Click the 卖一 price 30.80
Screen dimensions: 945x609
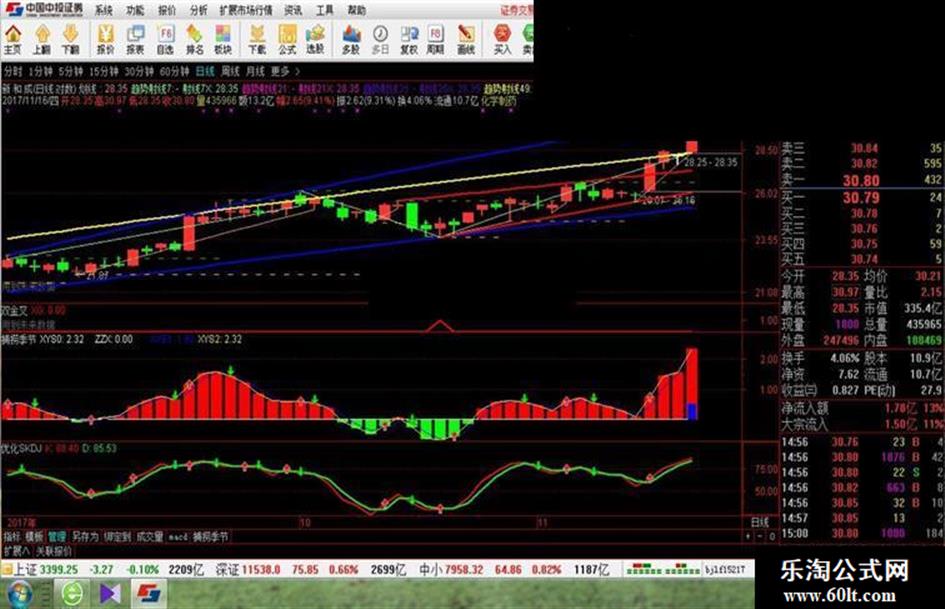coord(861,180)
